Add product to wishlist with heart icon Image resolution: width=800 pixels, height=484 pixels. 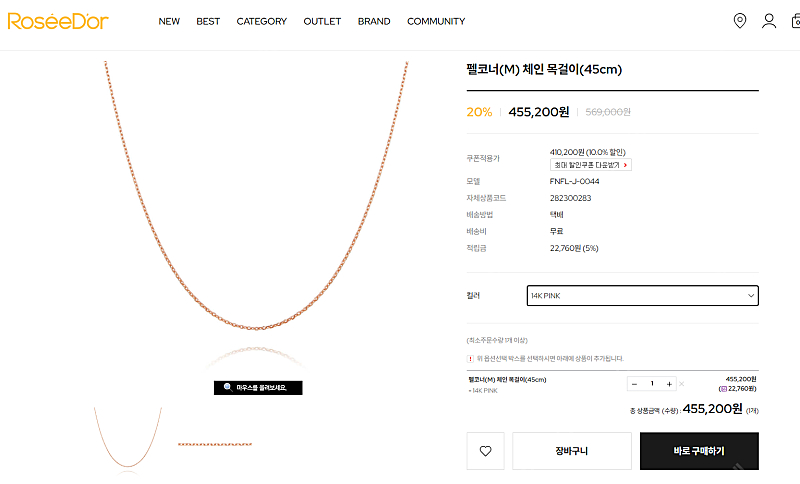tap(485, 451)
